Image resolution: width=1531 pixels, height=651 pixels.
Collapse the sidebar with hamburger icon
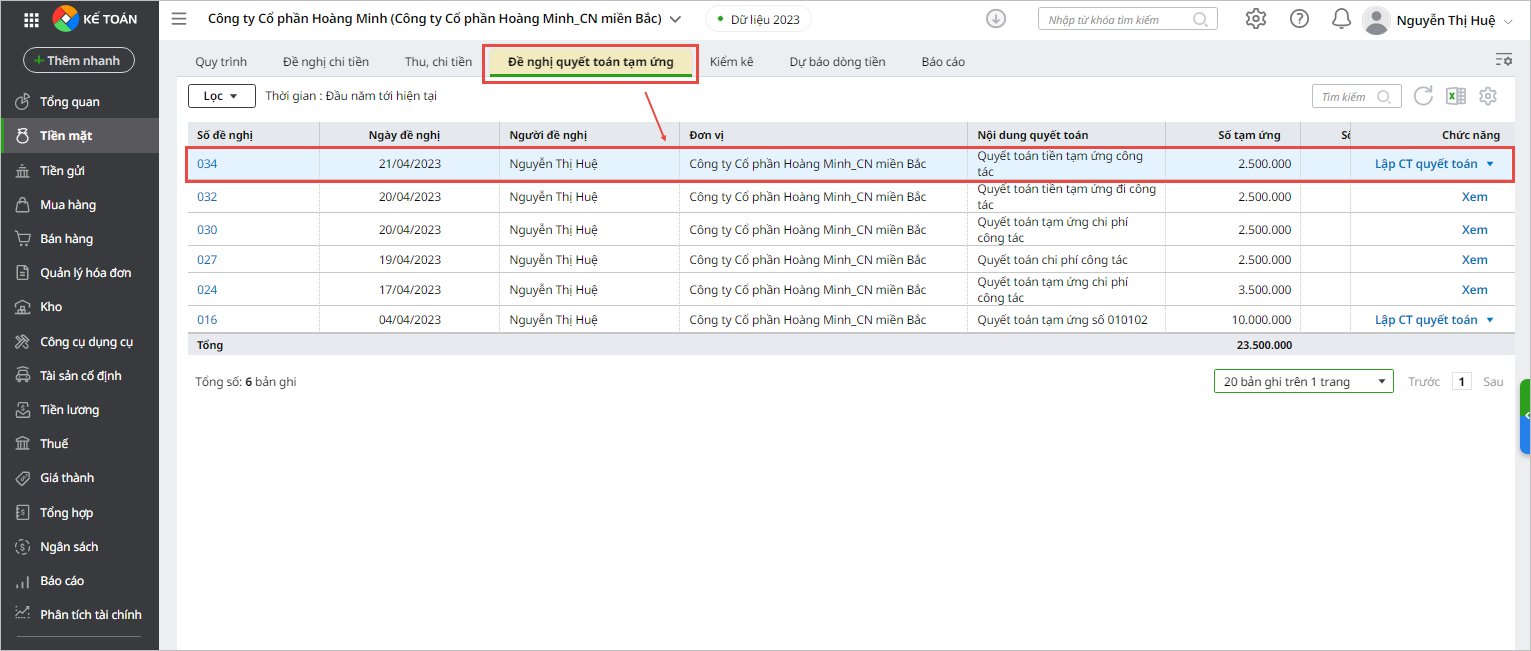point(179,19)
